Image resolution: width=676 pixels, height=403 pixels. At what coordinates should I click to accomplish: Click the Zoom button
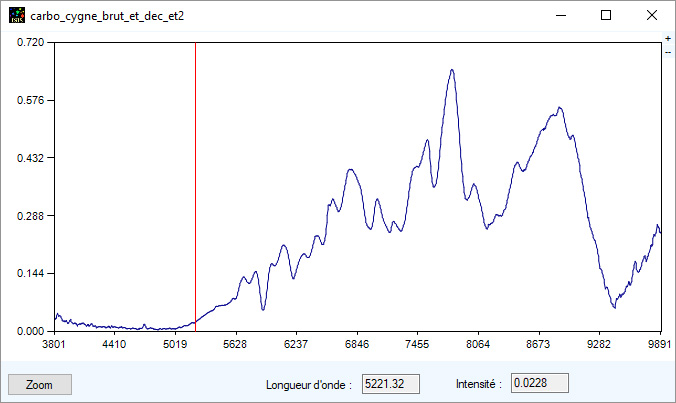click(40, 384)
